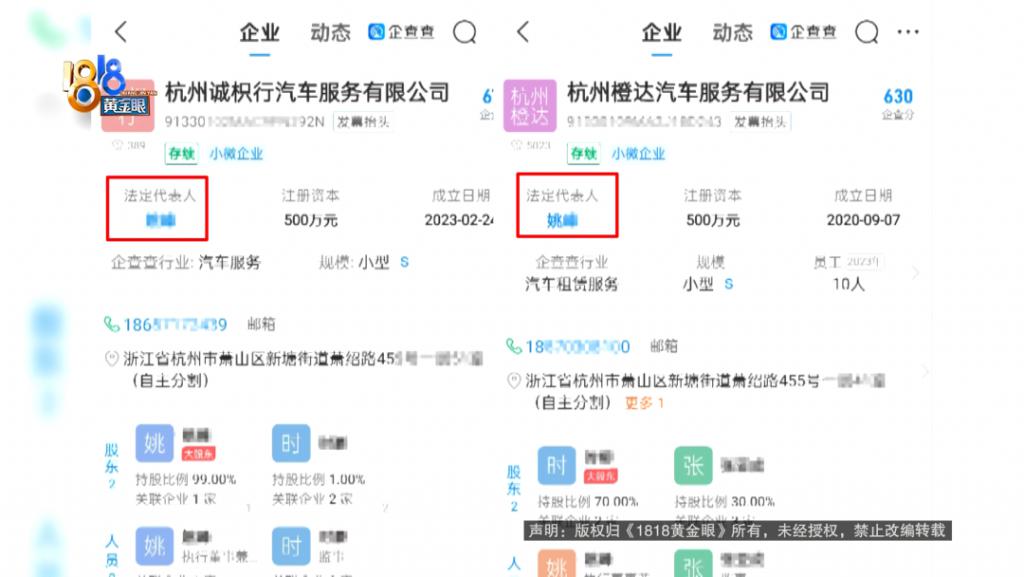Expand the address chevron on 杭州橙达
The image size is (1024, 577).
(925, 371)
